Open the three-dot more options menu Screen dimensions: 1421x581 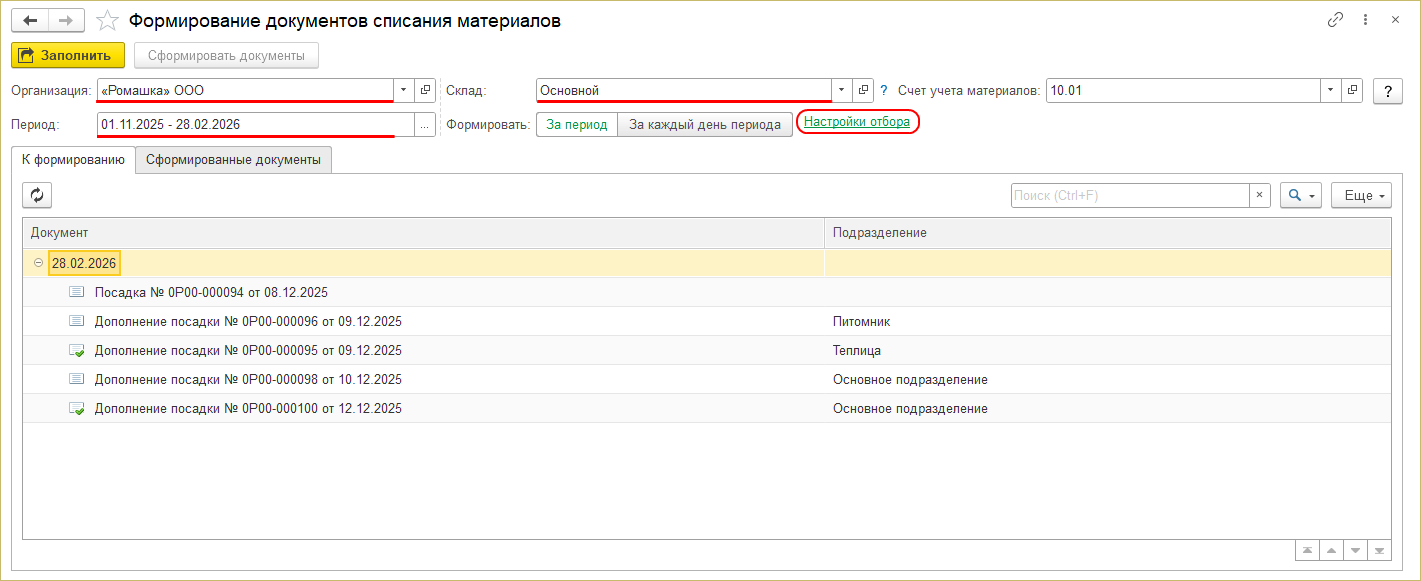pos(1364,20)
